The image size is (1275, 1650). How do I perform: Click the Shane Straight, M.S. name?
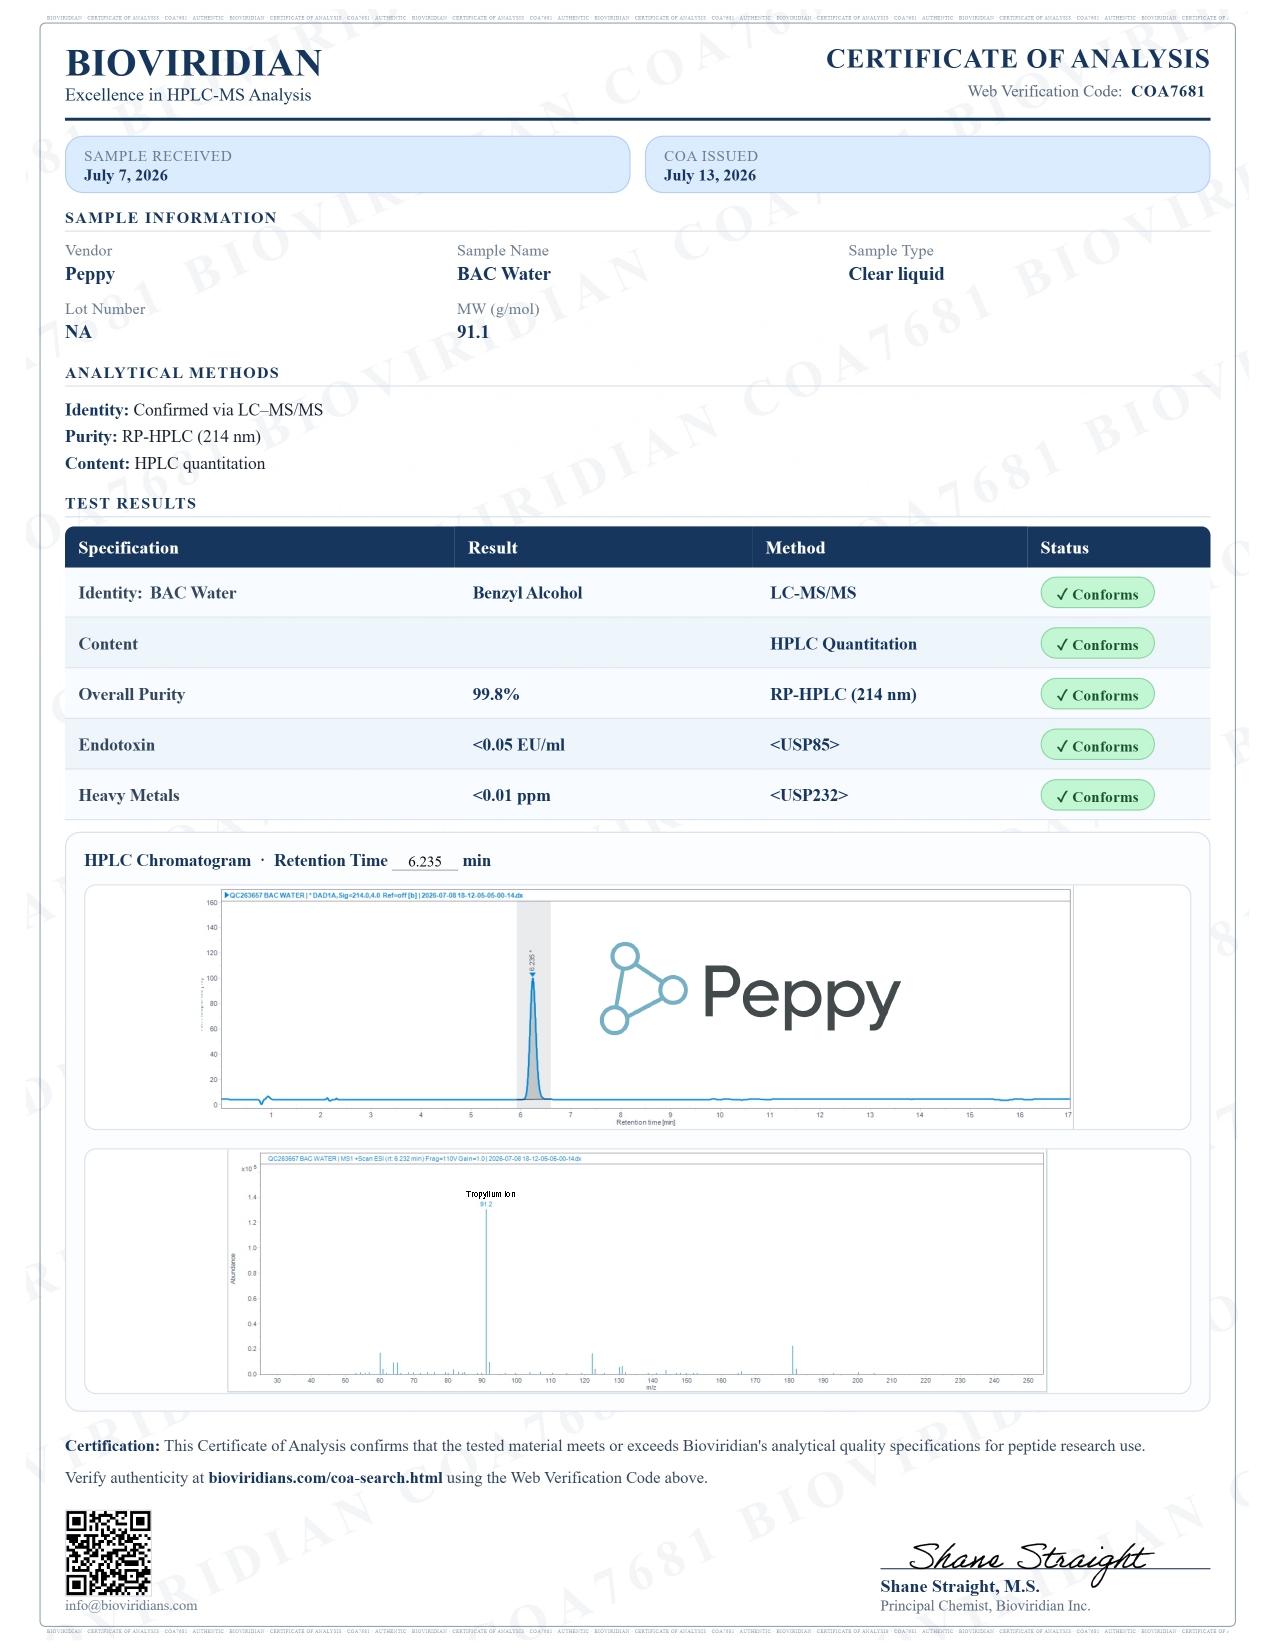(x=960, y=1587)
